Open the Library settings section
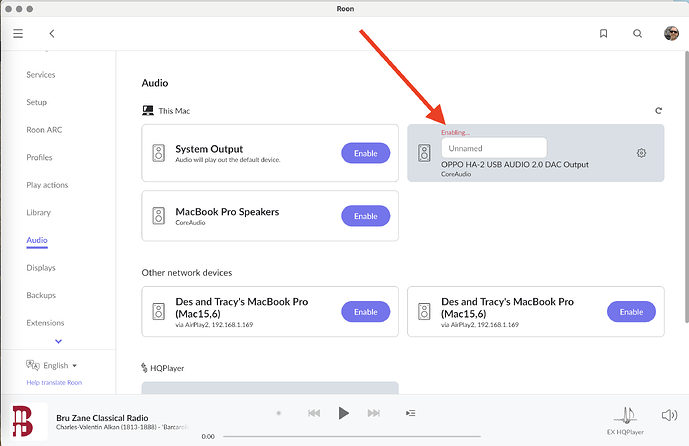 coord(39,213)
